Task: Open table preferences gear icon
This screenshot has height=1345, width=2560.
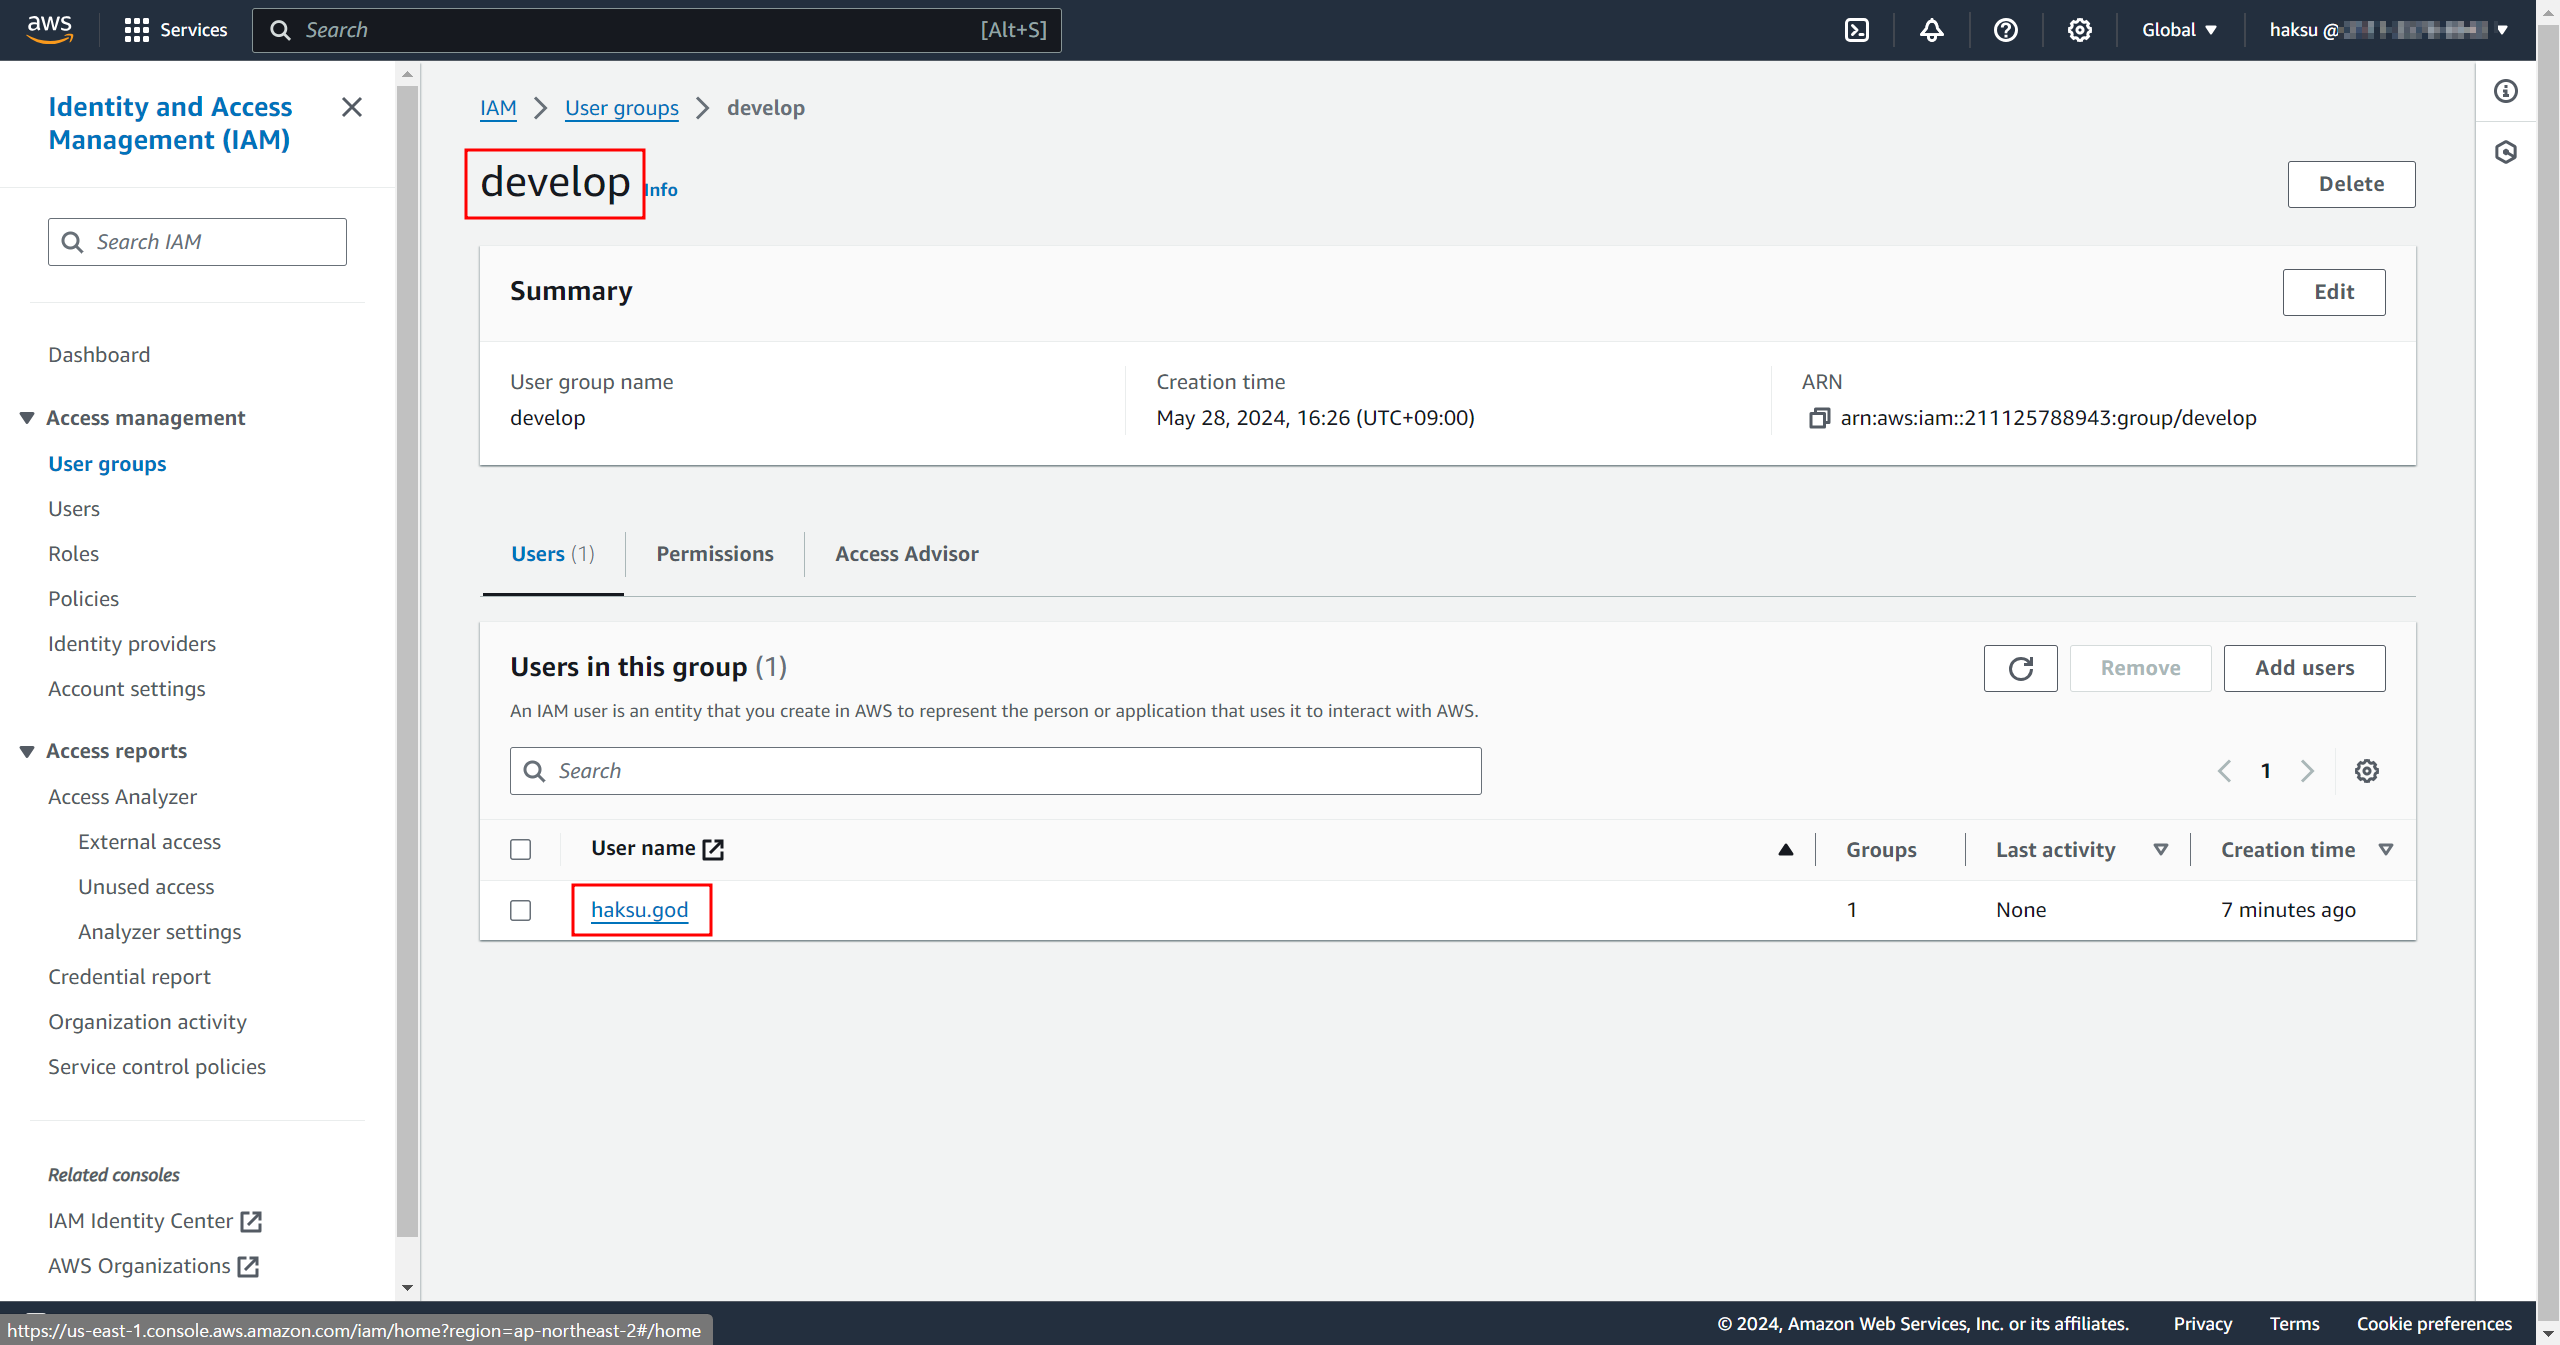Action: [2366, 771]
